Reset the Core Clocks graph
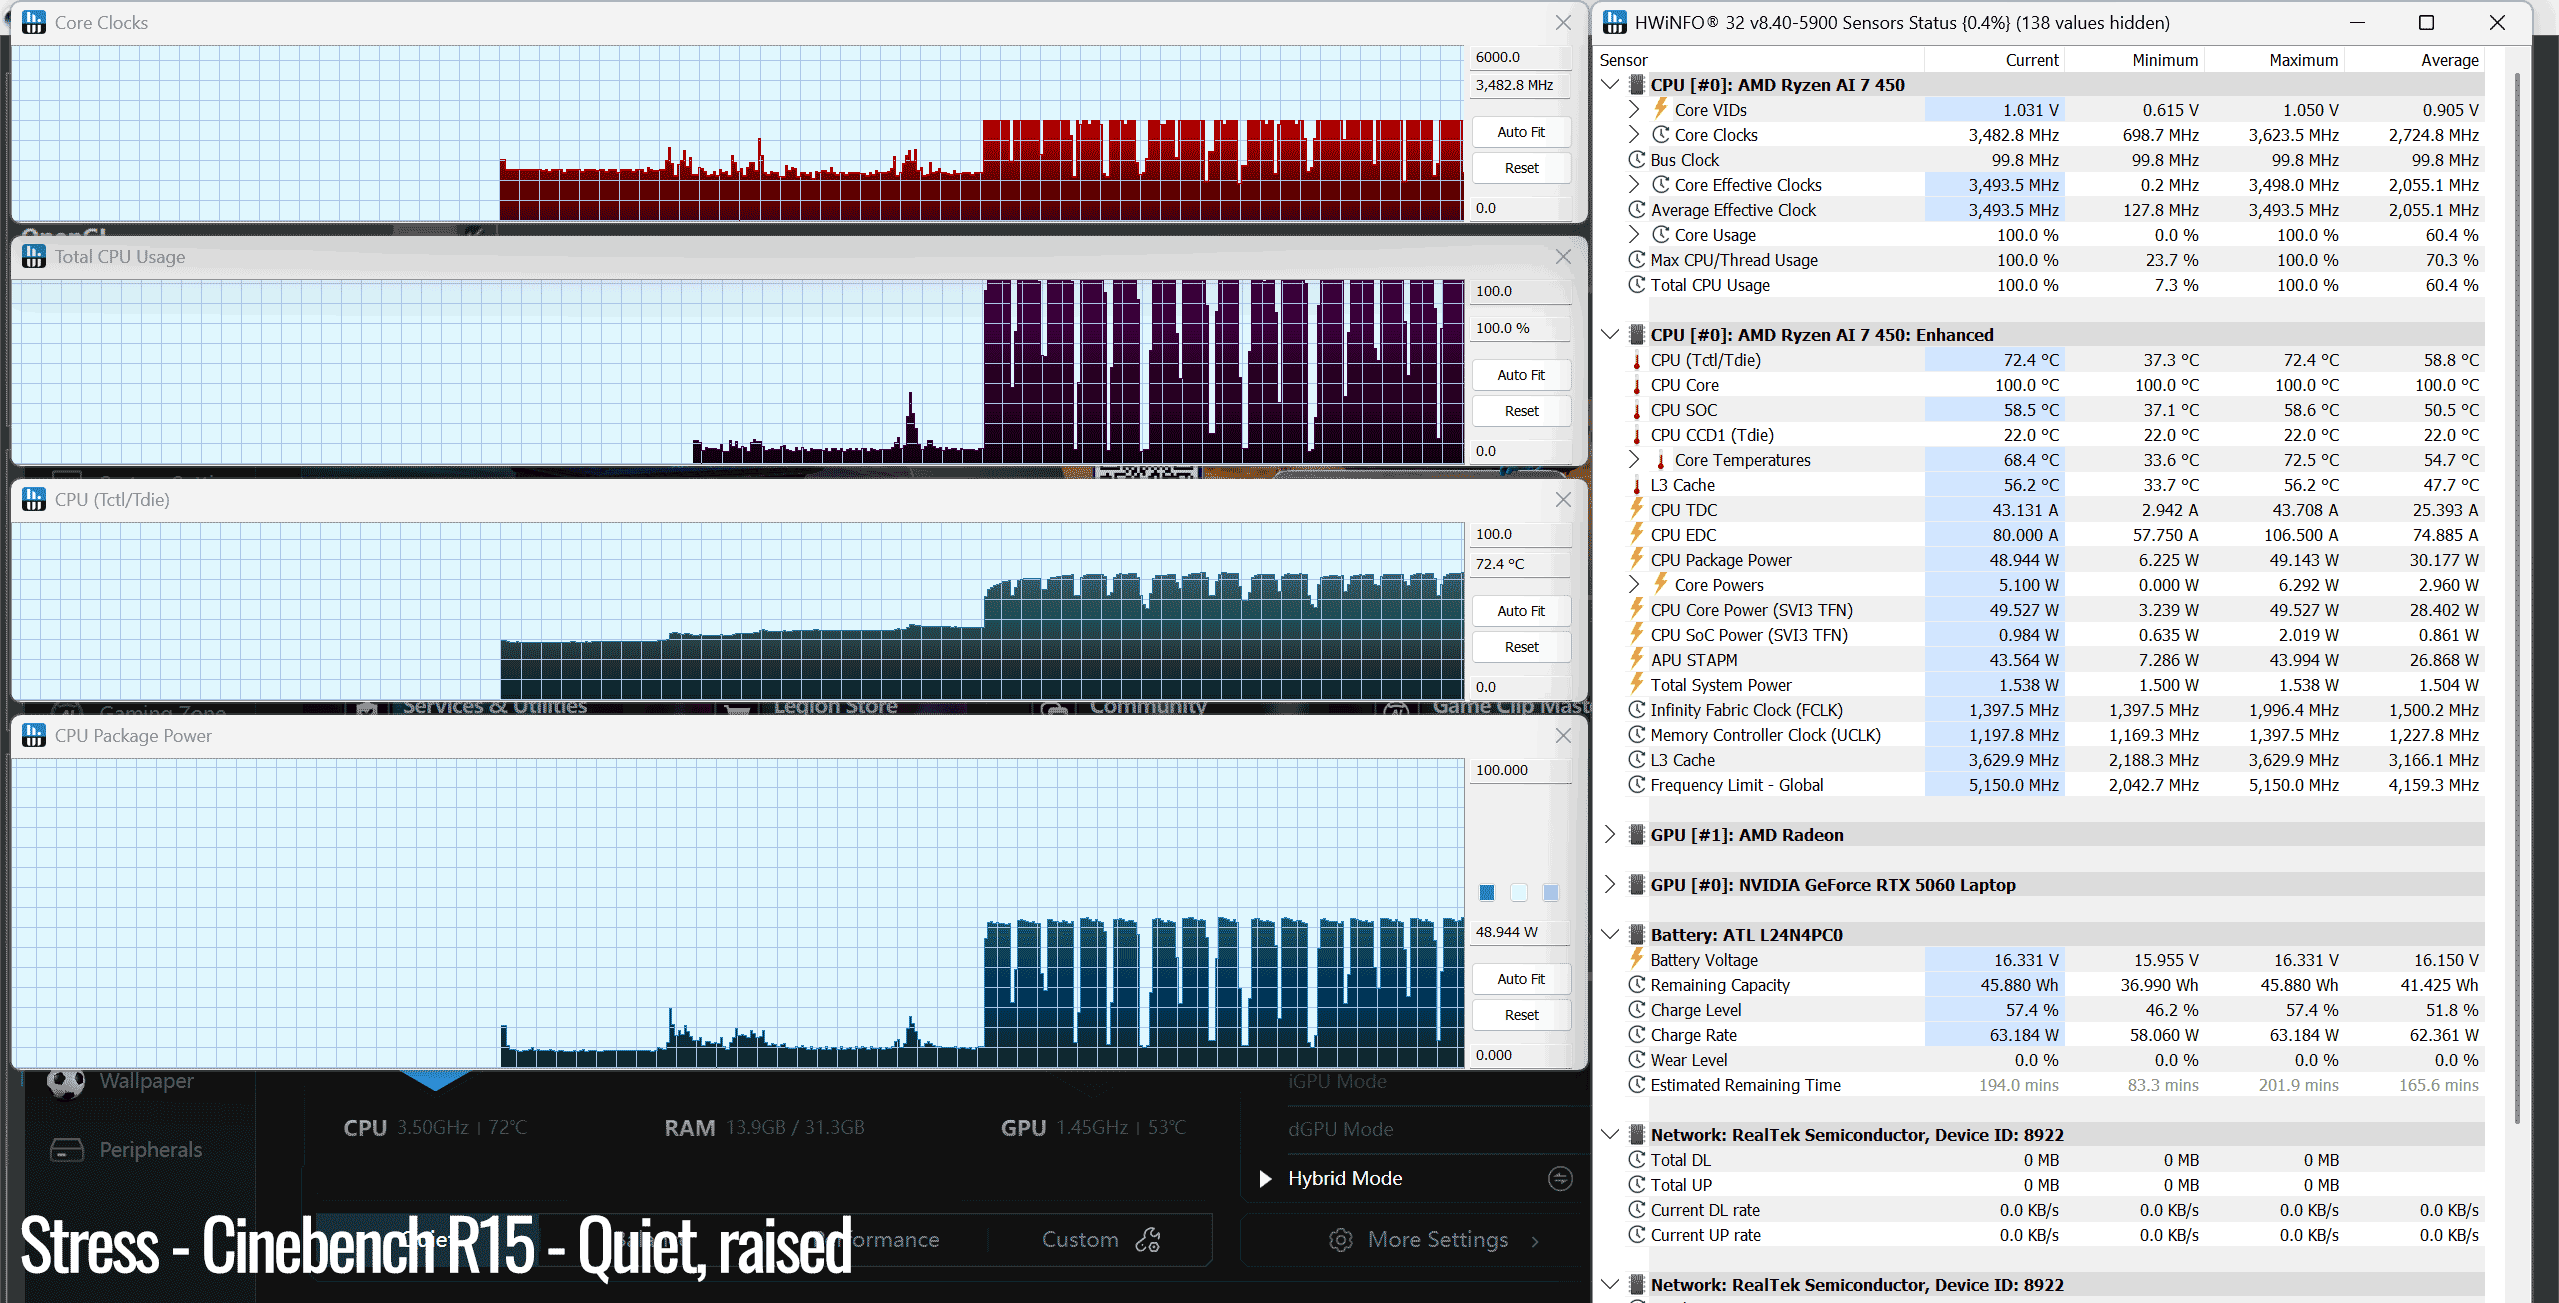2559x1303 pixels. coord(1520,168)
